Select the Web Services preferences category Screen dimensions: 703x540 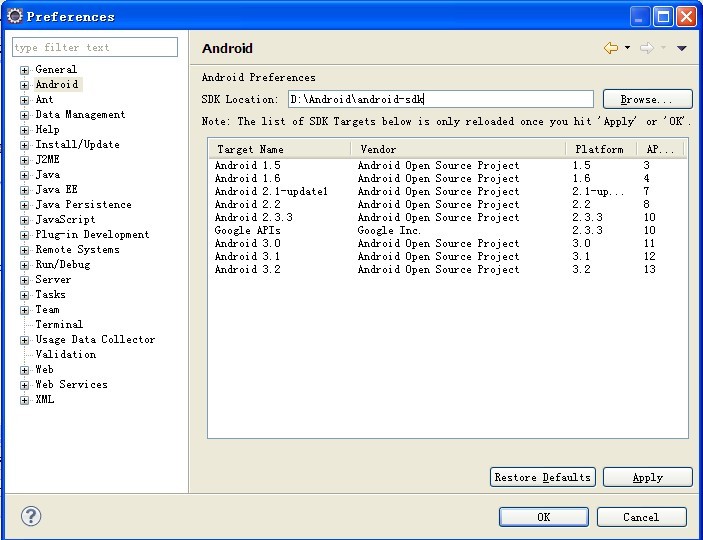[x=71, y=384]
